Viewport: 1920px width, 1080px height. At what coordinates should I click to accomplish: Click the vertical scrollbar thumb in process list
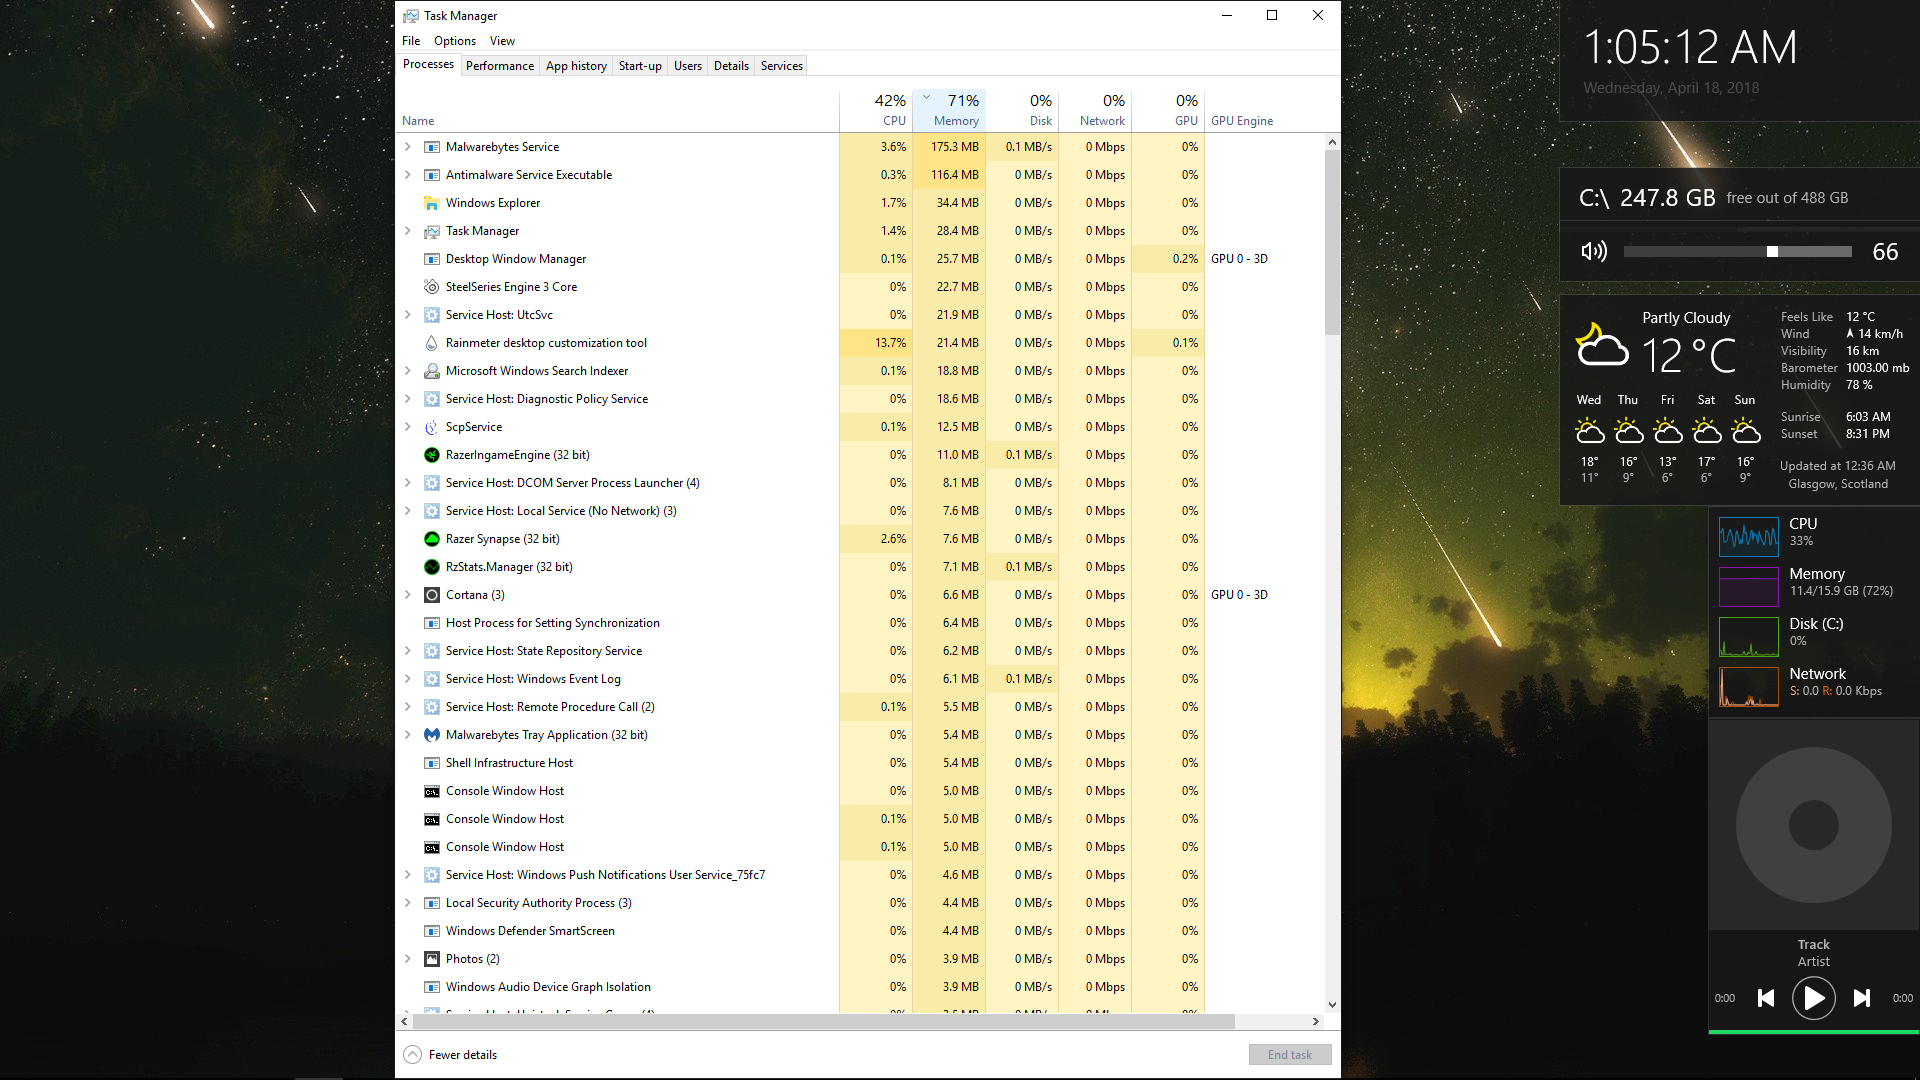coord(1332,242)
